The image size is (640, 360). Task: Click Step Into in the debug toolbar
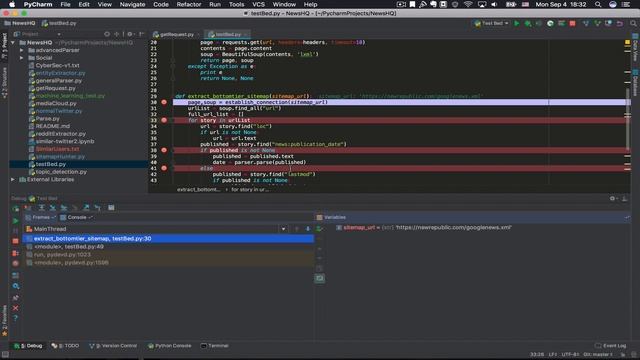[53, 208]
